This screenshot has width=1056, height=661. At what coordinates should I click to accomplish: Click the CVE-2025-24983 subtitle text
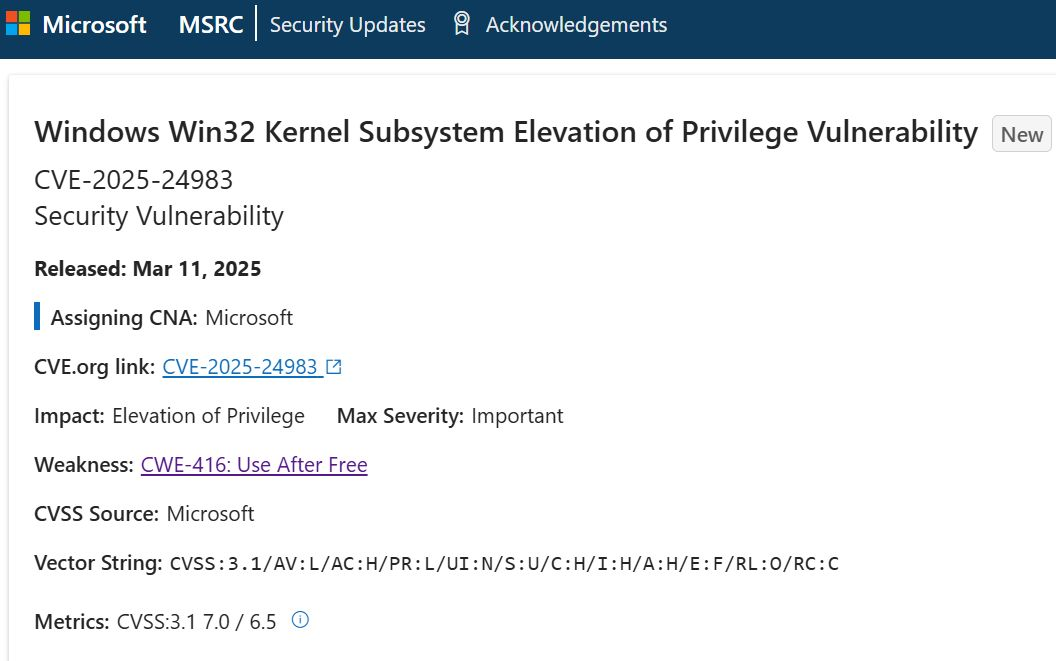(133, 180)
